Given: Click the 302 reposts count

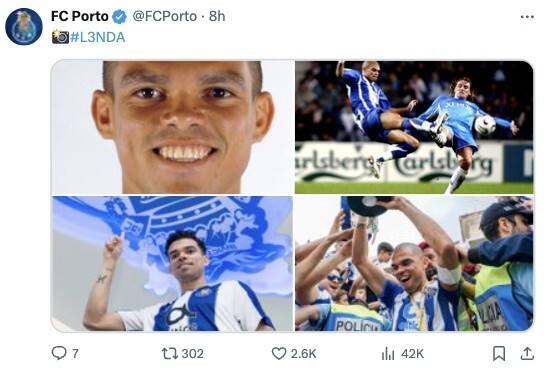Looking at the screenshot, I should tap(193, 354).
